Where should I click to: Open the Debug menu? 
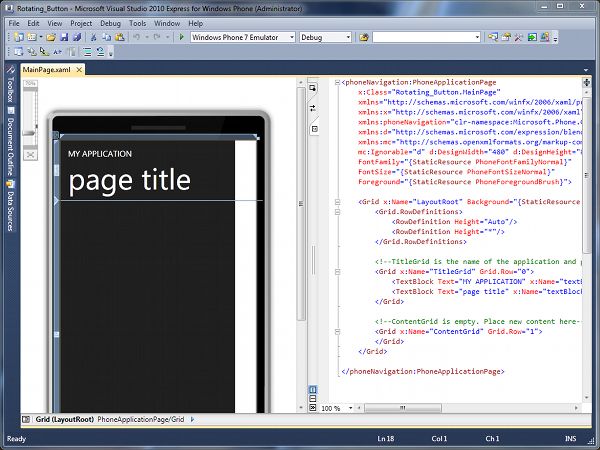pyautogui.click(x=110, y=23)
